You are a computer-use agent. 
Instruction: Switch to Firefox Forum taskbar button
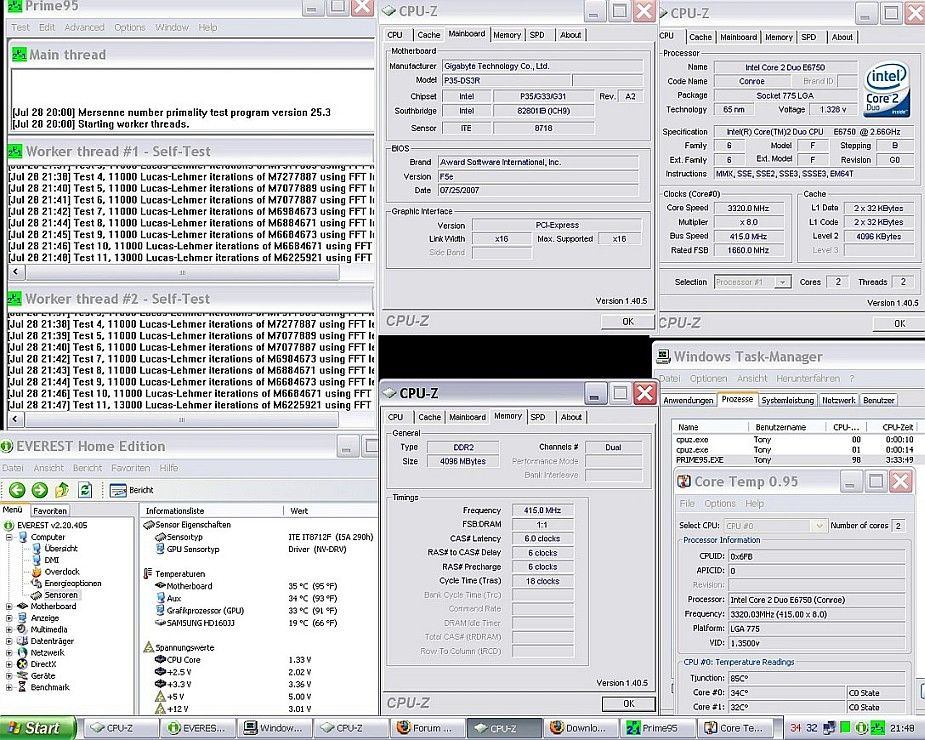(x=426, y=728)
